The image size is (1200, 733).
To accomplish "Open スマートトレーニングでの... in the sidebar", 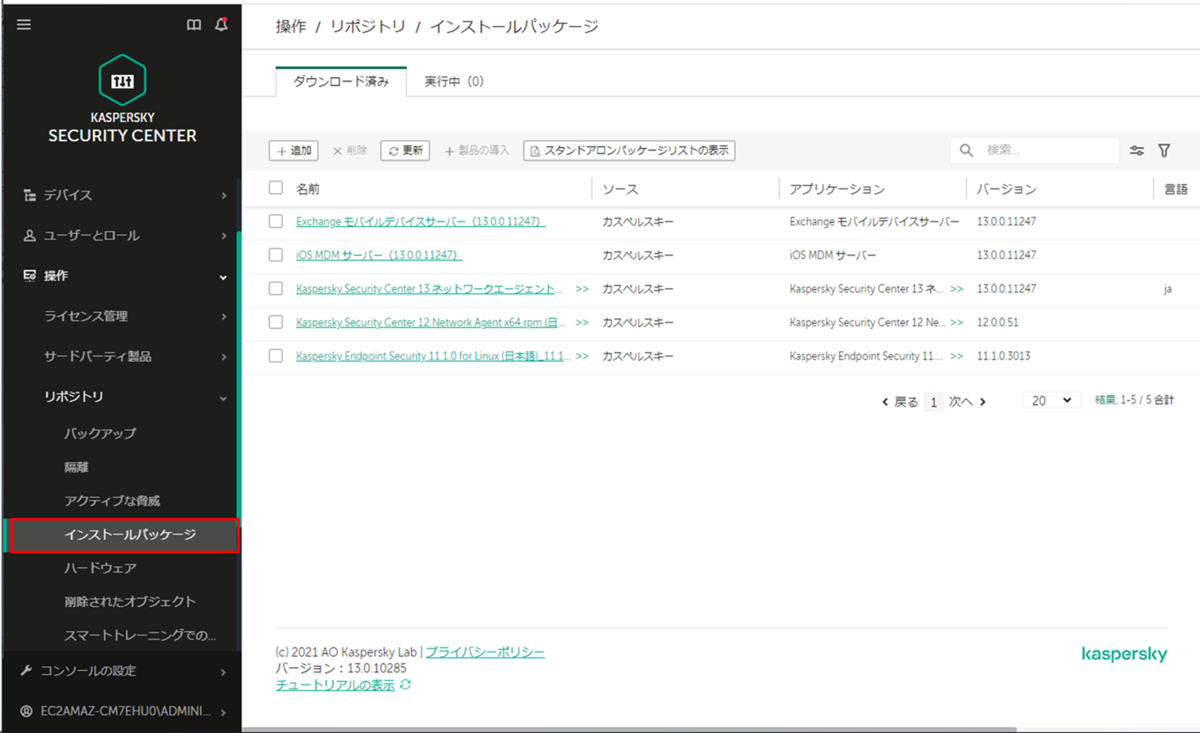I will click(140, 635).
